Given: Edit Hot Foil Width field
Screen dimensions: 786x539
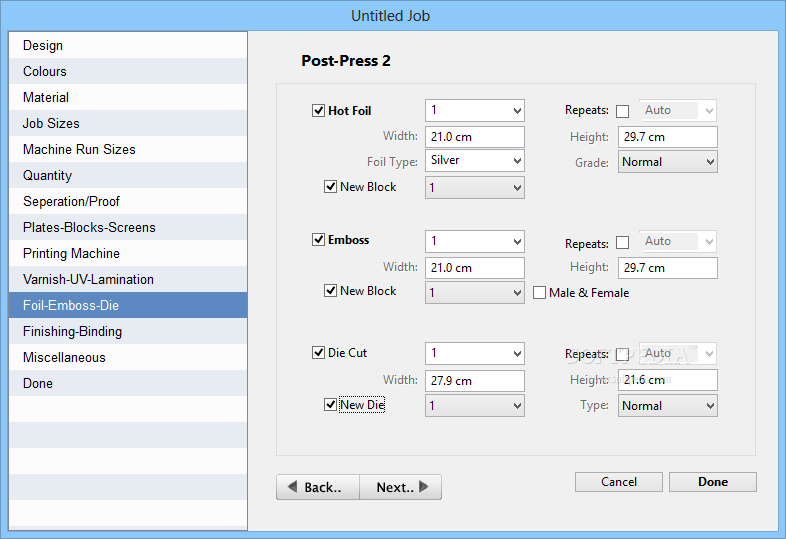Looking at the screenshot, I should (475, 137).
